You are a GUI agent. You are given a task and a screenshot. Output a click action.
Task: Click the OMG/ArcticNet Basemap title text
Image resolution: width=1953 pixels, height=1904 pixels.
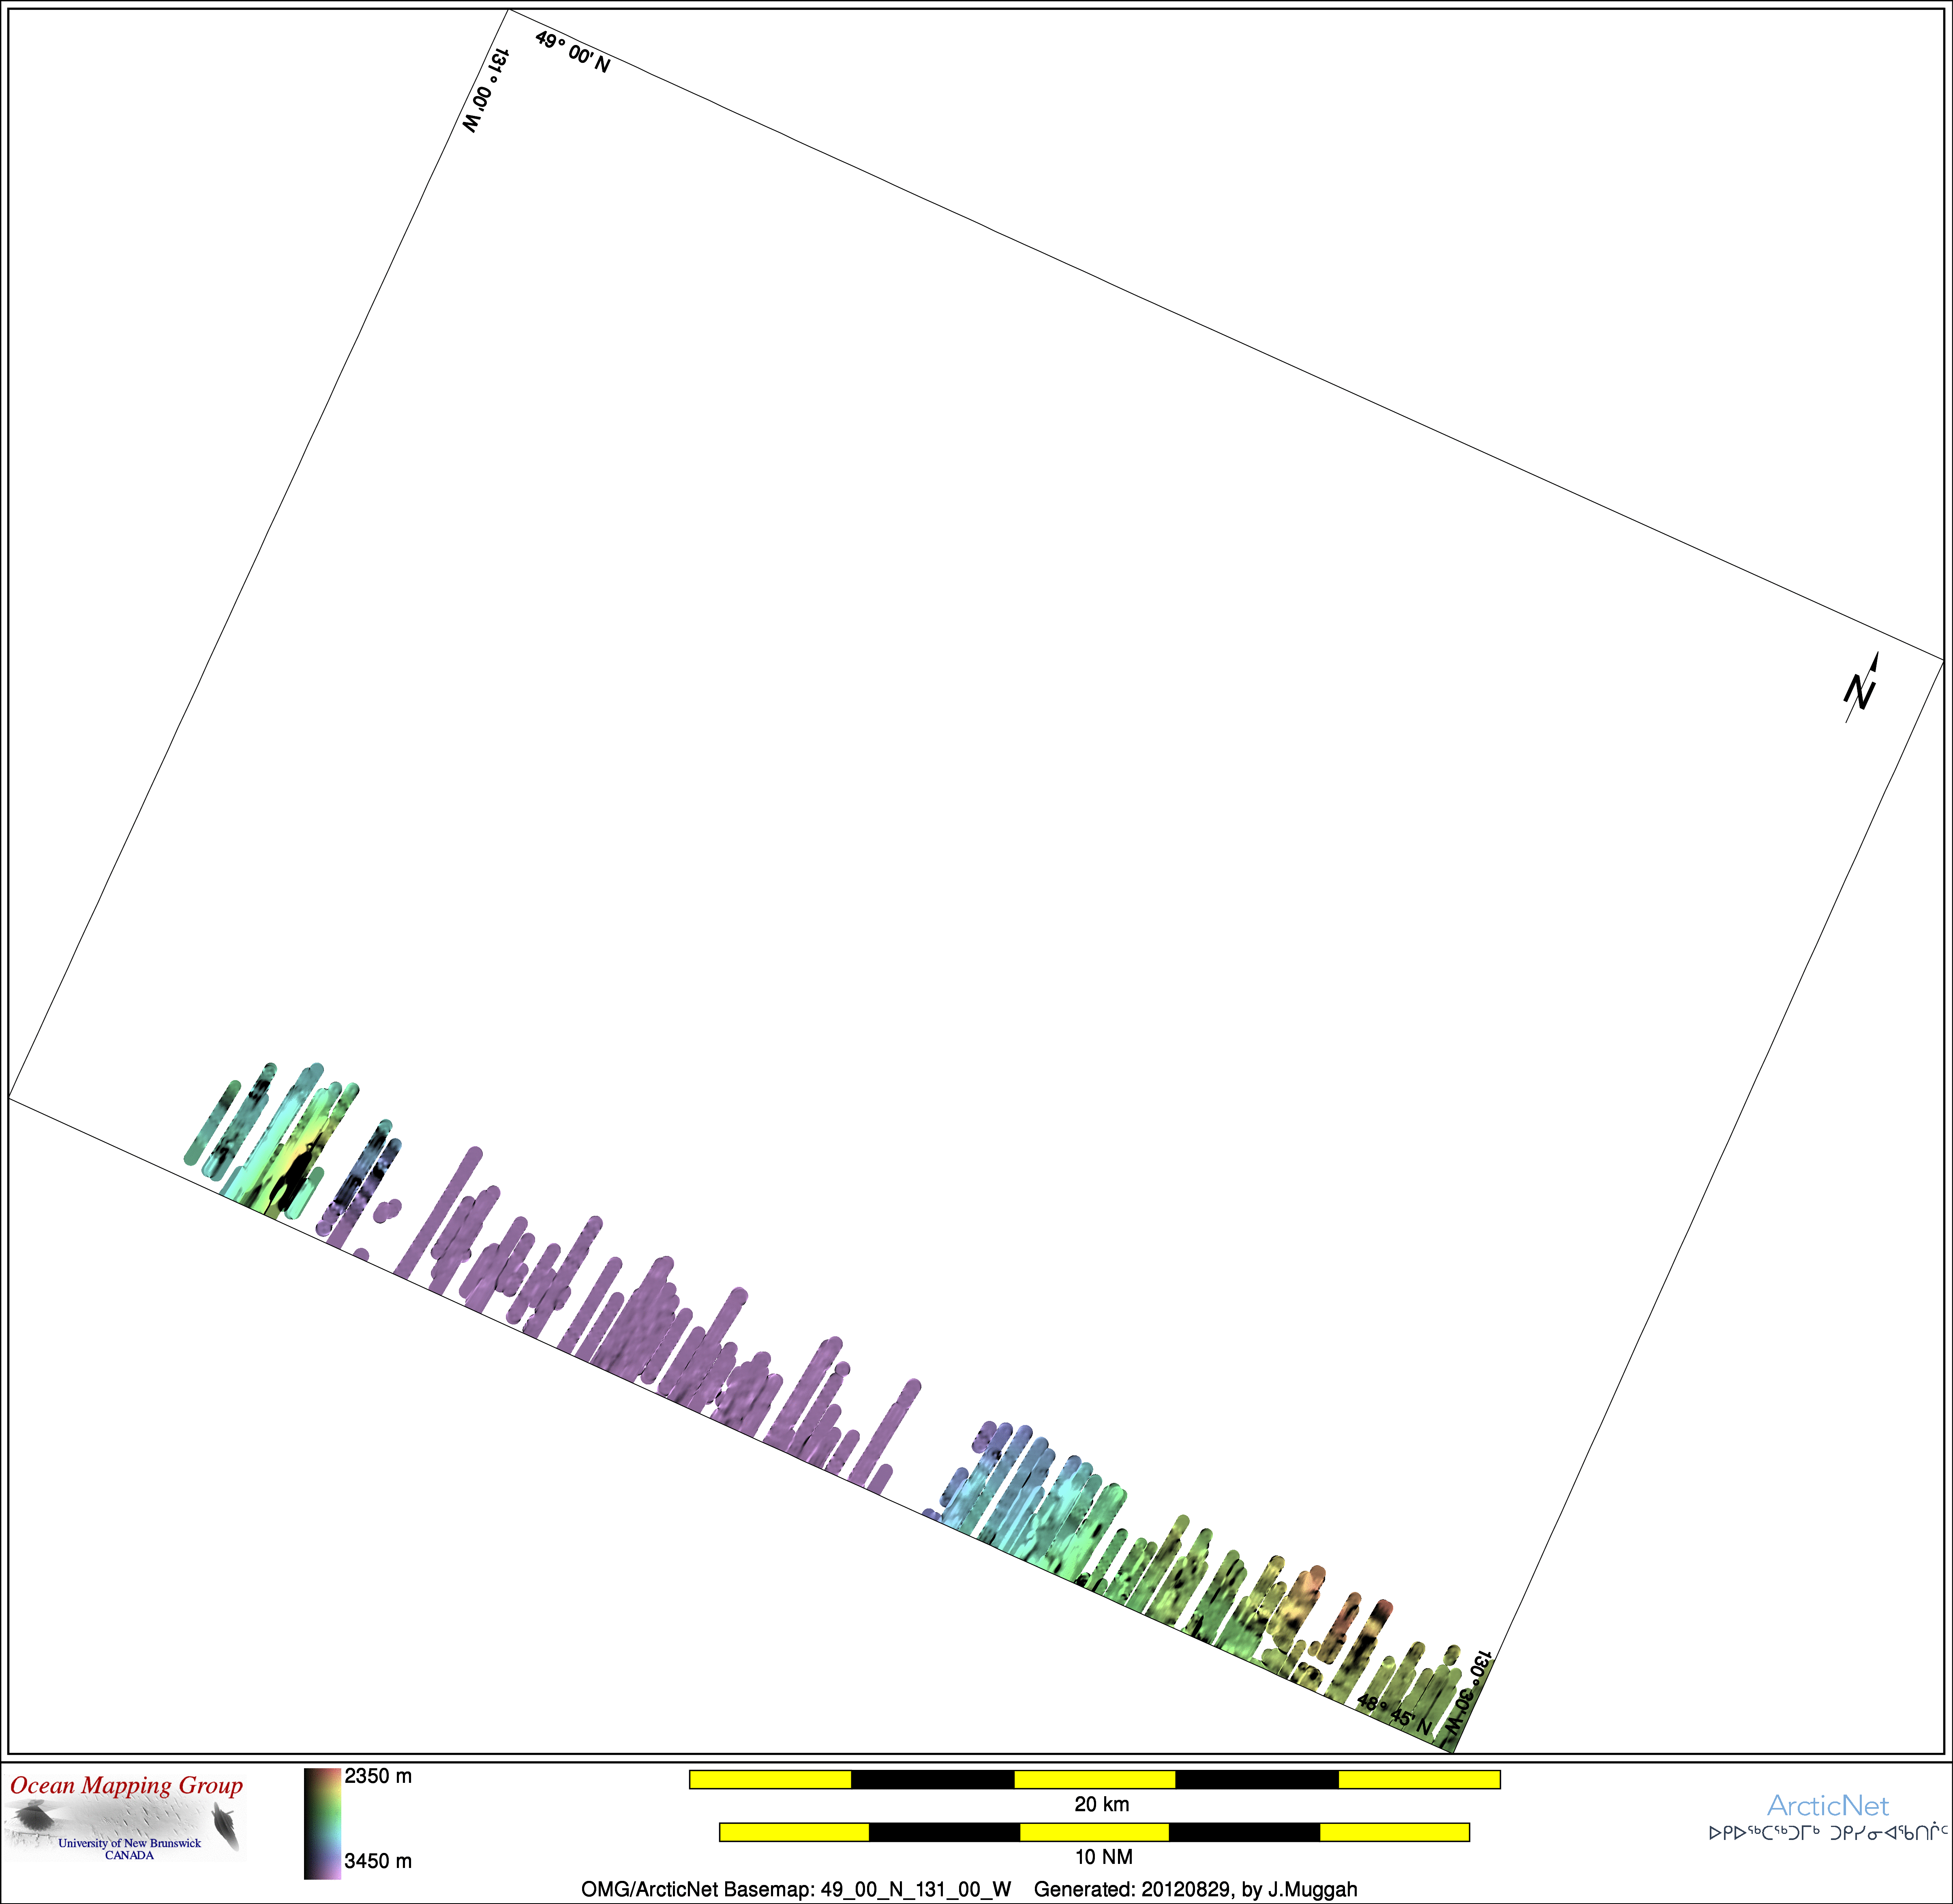click(x=796, y=1889)
